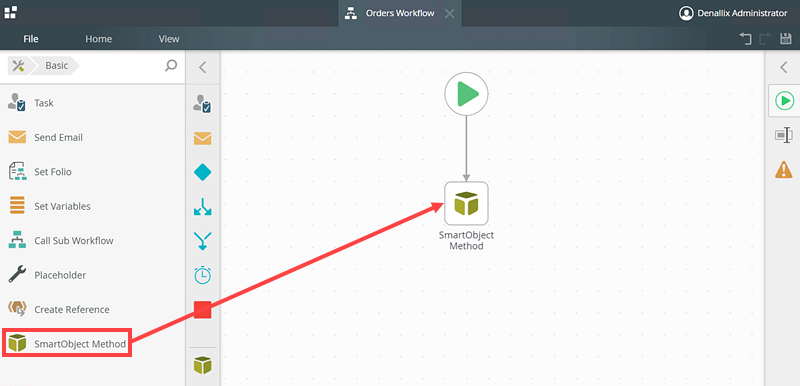Select the Start node on canvas

(x=466, y=94)
